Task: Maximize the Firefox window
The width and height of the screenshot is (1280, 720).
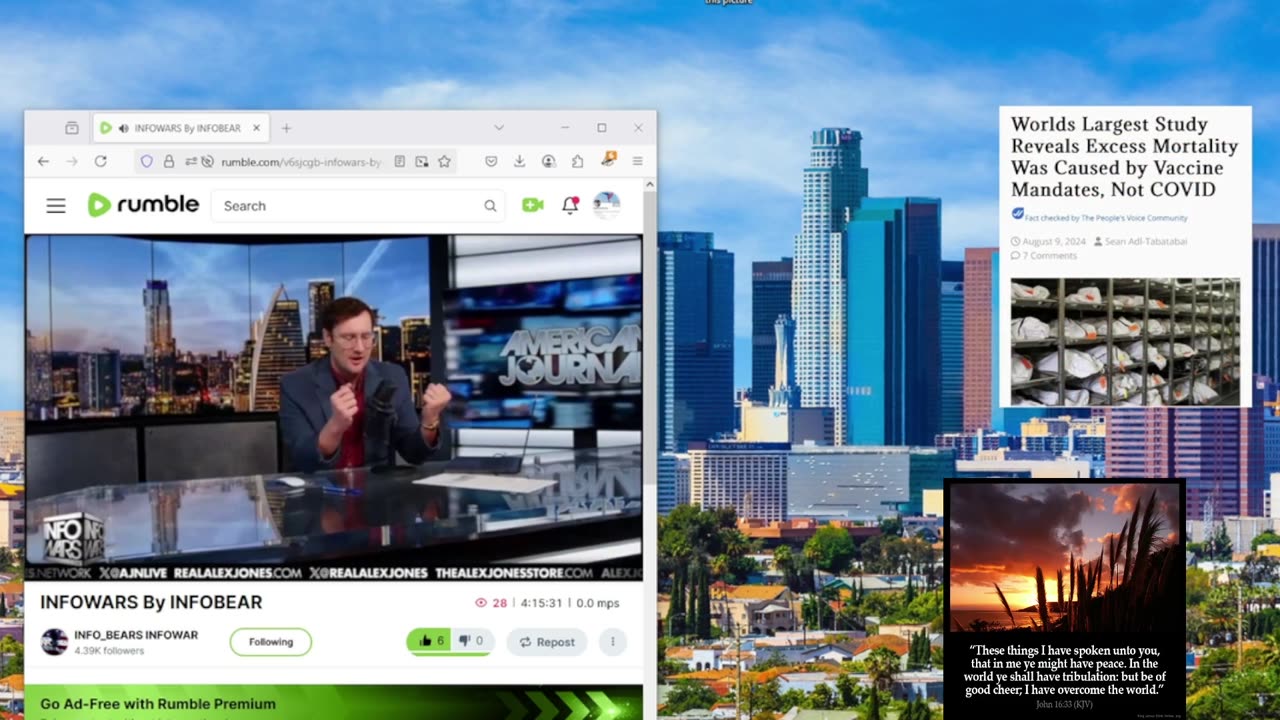Action: [x=602, y=128]
